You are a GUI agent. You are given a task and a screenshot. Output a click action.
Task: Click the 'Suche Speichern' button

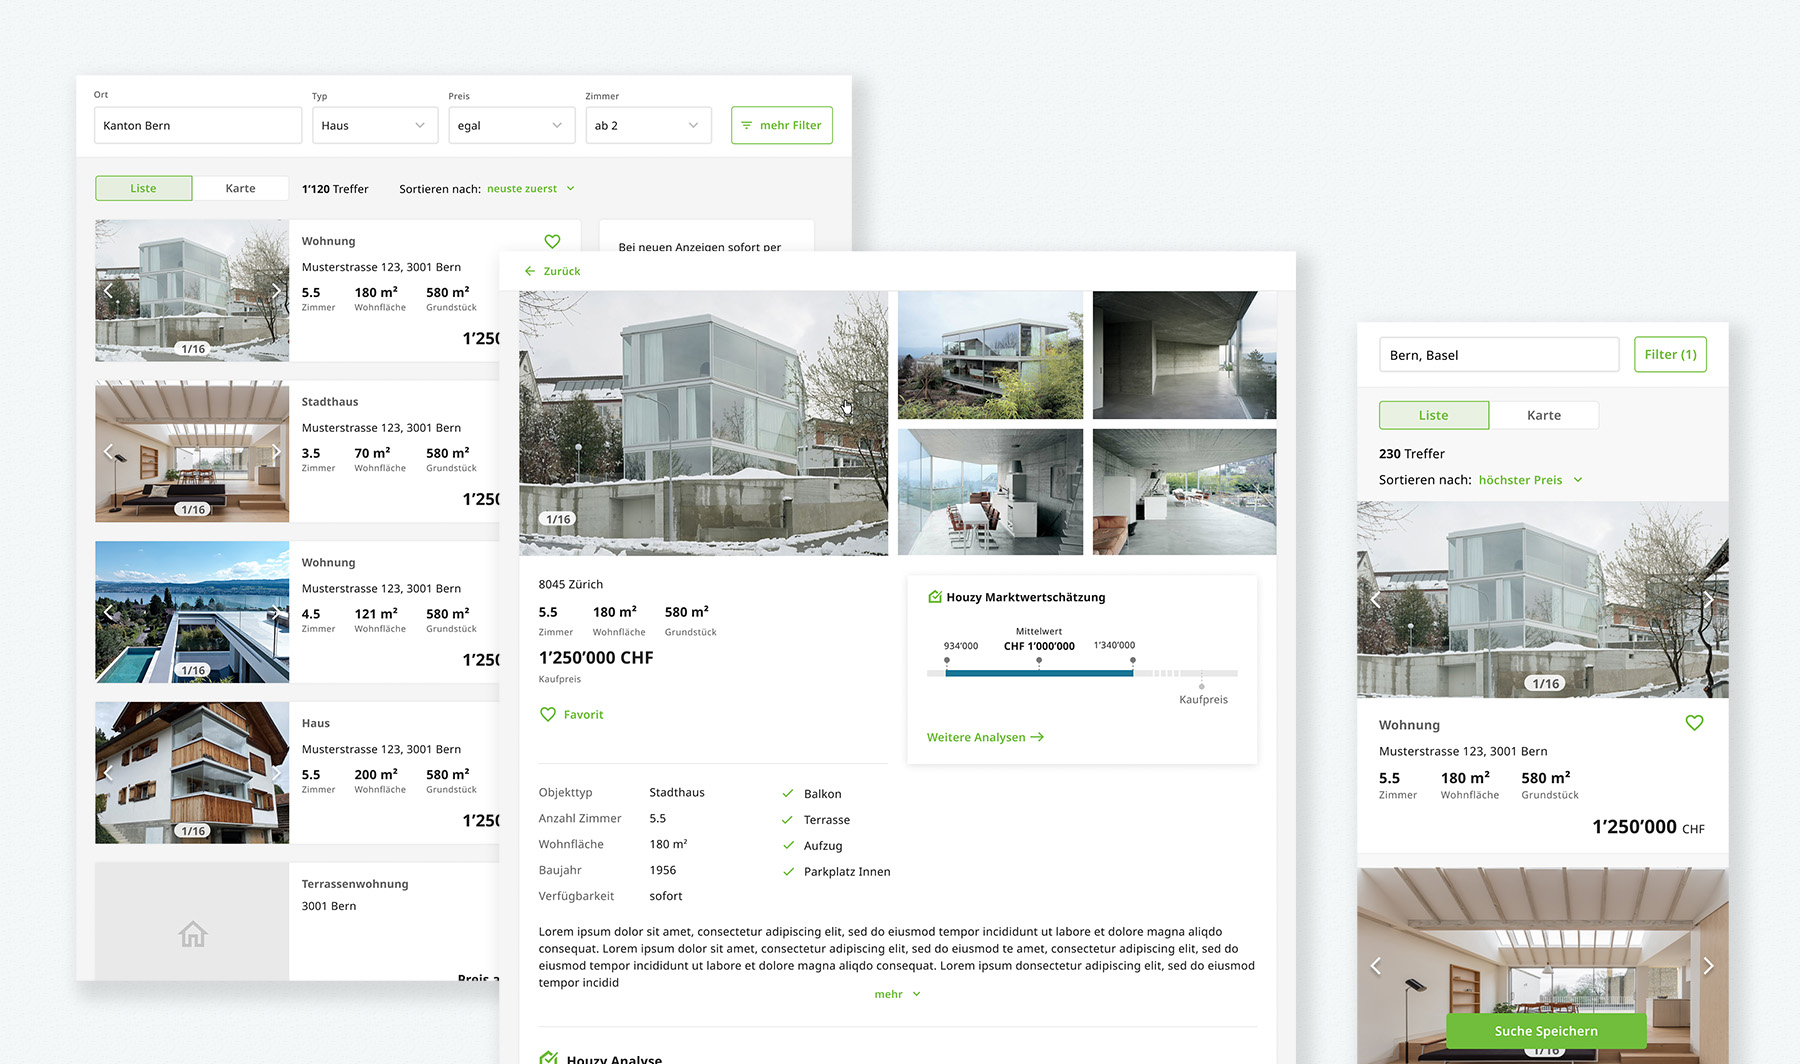coord(1546,1031)
